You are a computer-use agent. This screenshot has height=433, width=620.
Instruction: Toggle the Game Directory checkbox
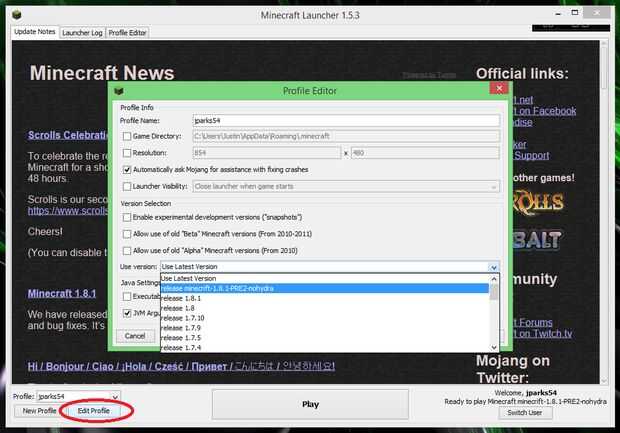(127, 136)
